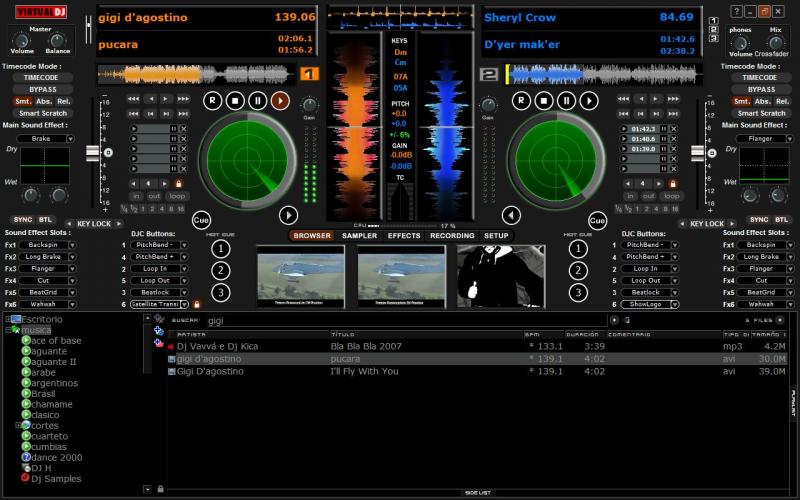Open the help question mark icon
800x500 pixels.
coord(736,11)
